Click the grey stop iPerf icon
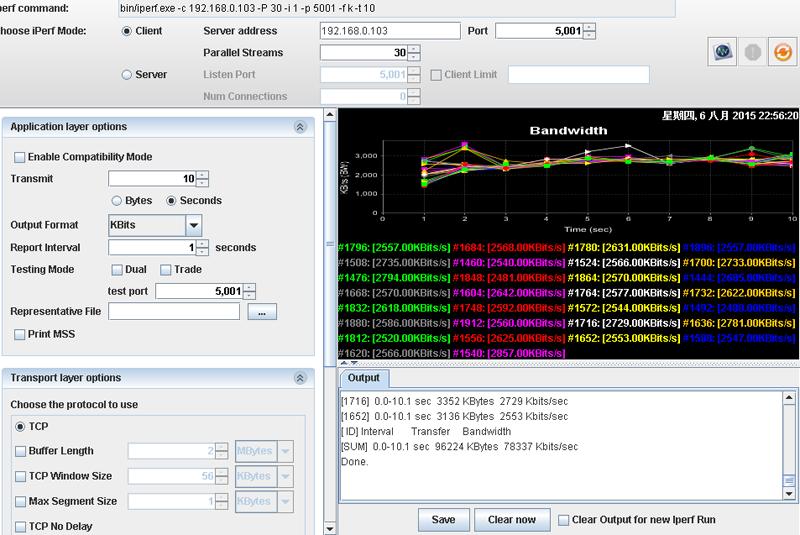The image size is (800, 535). coord(751,53)
